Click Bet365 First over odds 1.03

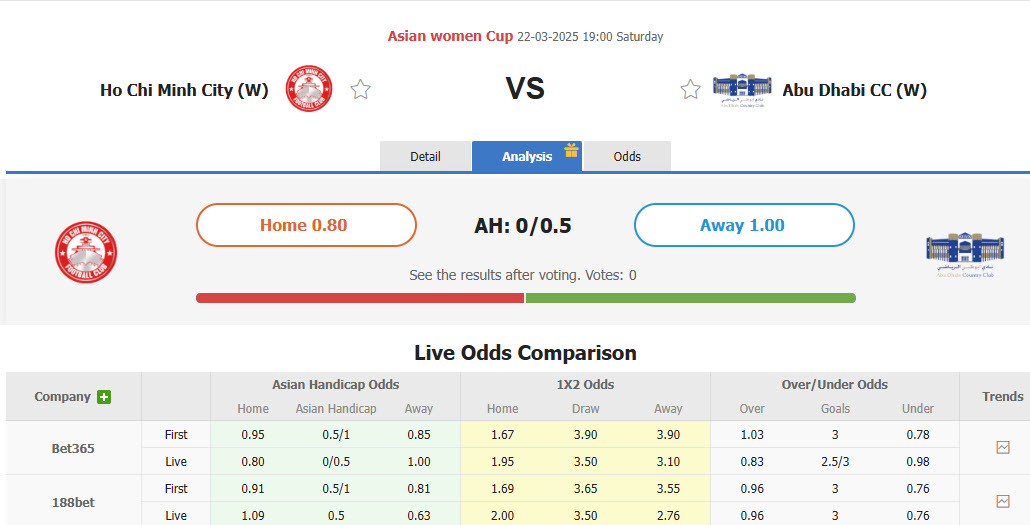pyautogui.click(x=752, y=434)
